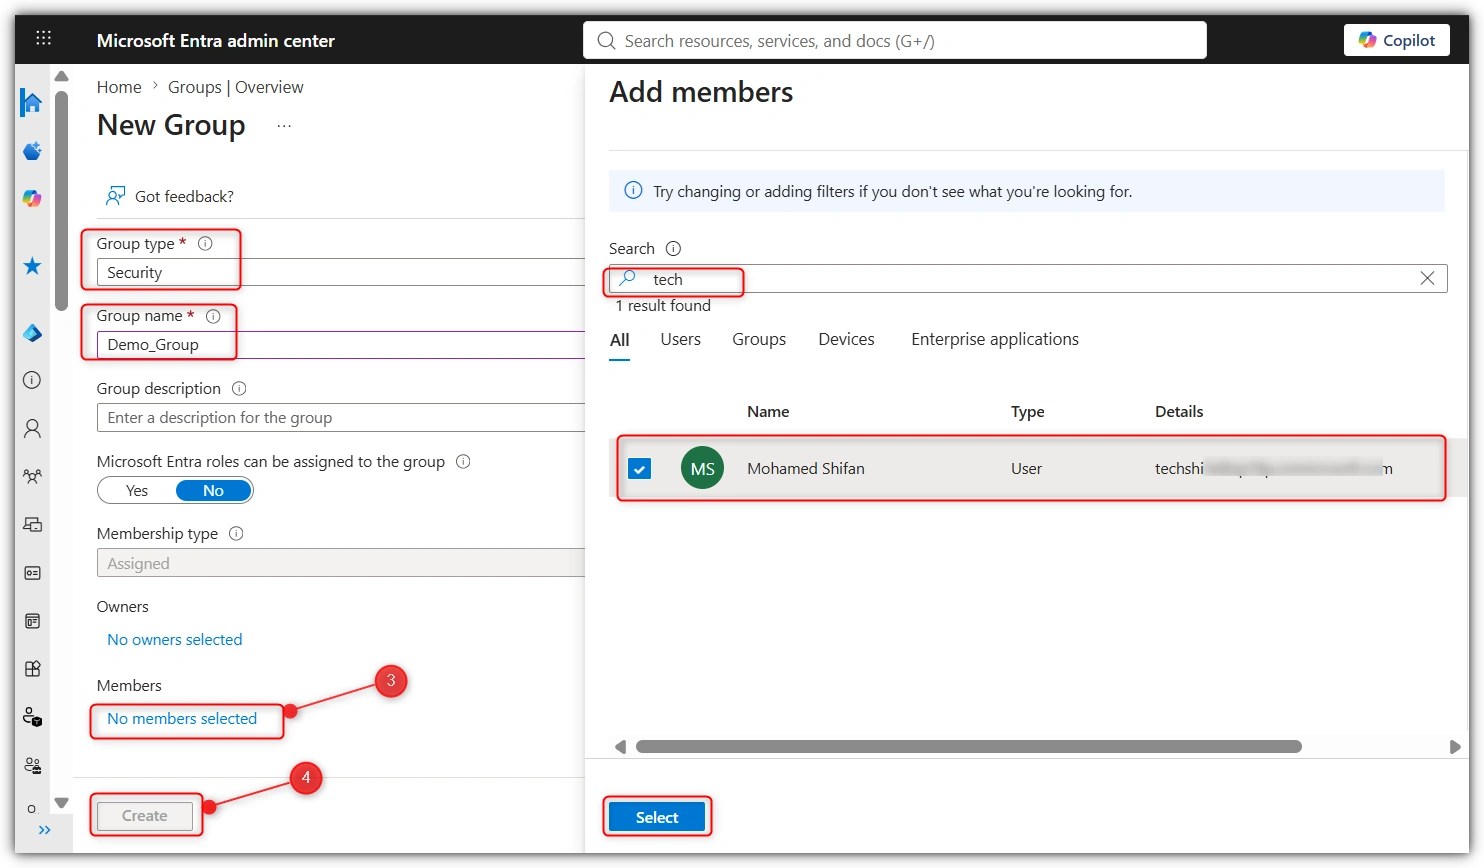The image size is (1484, 868).
Task: Open the app launcher waffle menu
Action: tap(43, 38)
